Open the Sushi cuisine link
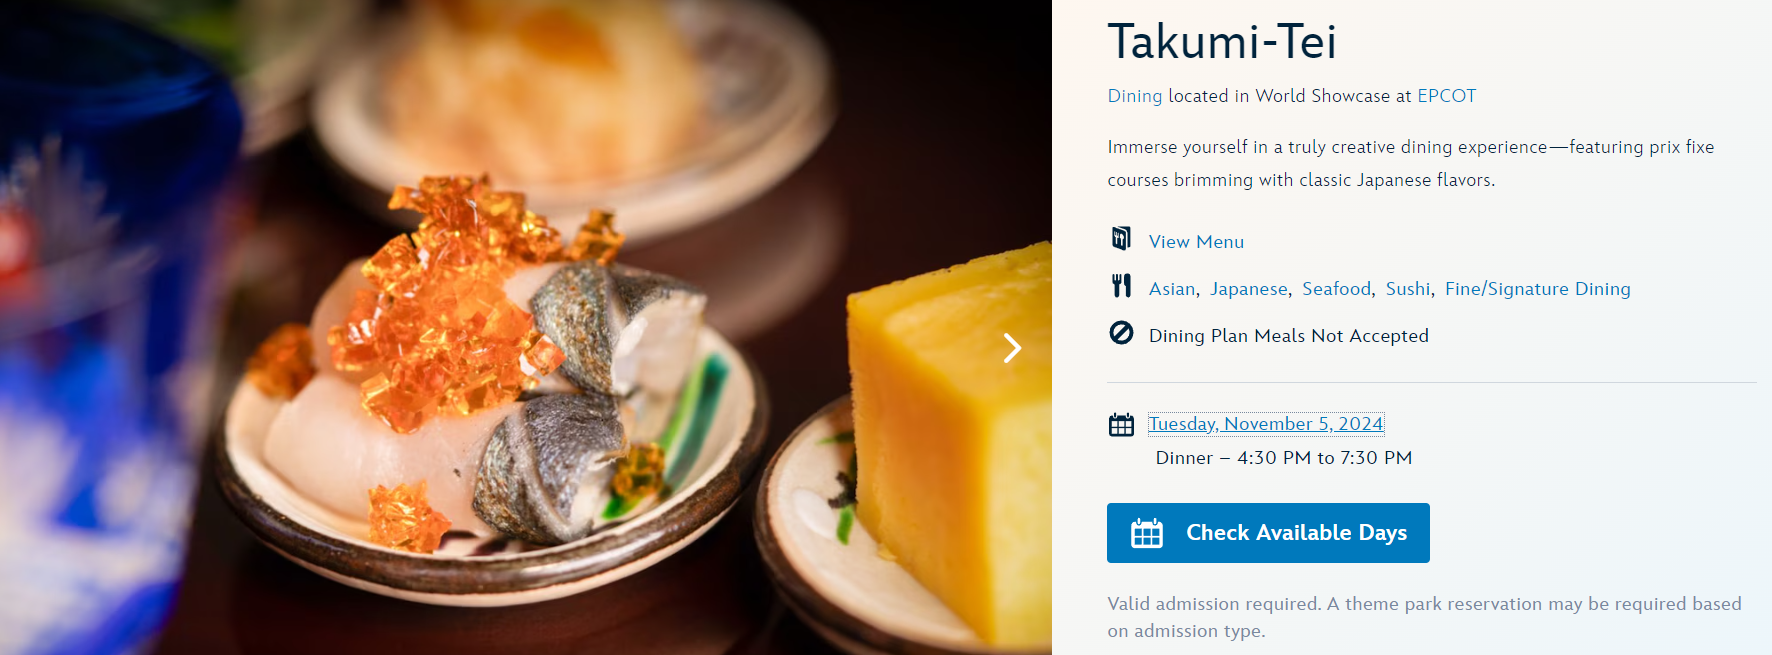The image size is (1772, 655). click(x=1408, y=289)
